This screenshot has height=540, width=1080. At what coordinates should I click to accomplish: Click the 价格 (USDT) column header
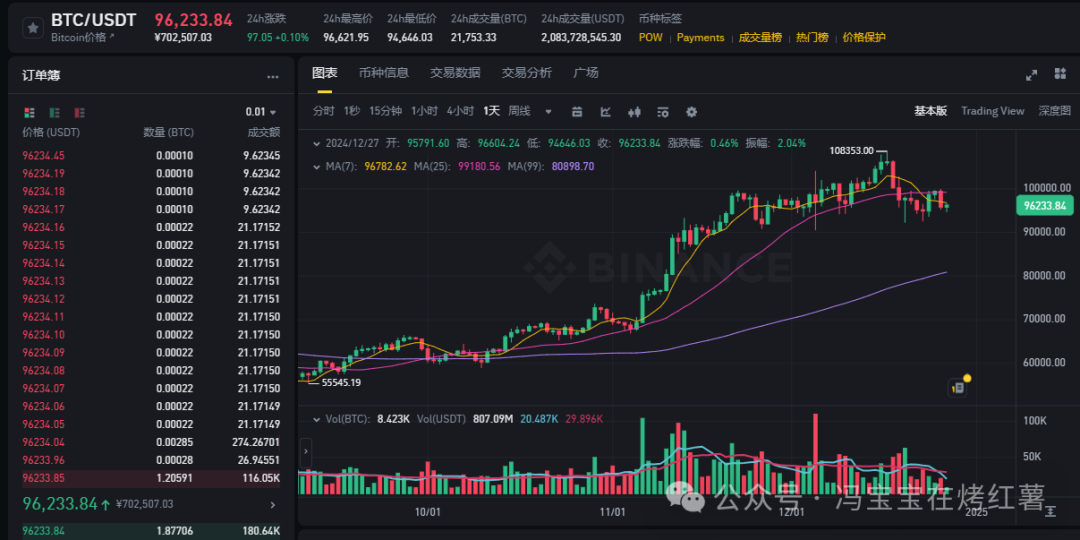click(51, 132)
